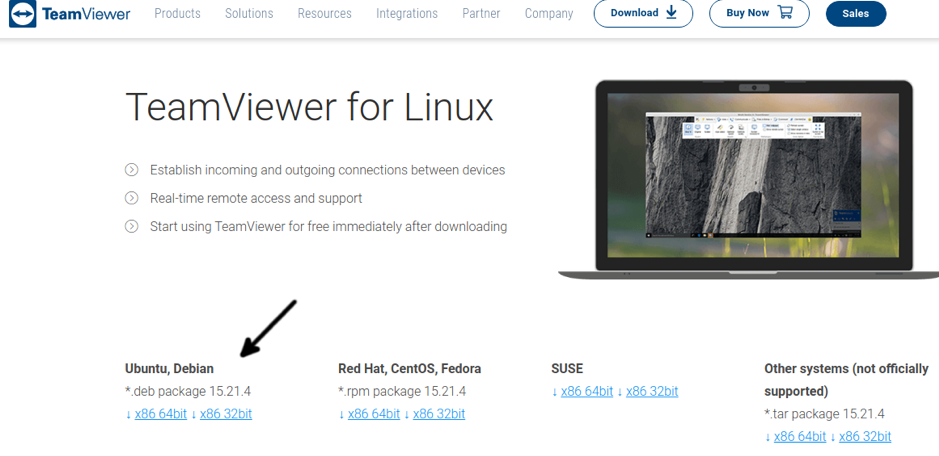Click the 'Red Hat, CentOS, Fedora' heading
Screen dimensions: 939x456
410,369
